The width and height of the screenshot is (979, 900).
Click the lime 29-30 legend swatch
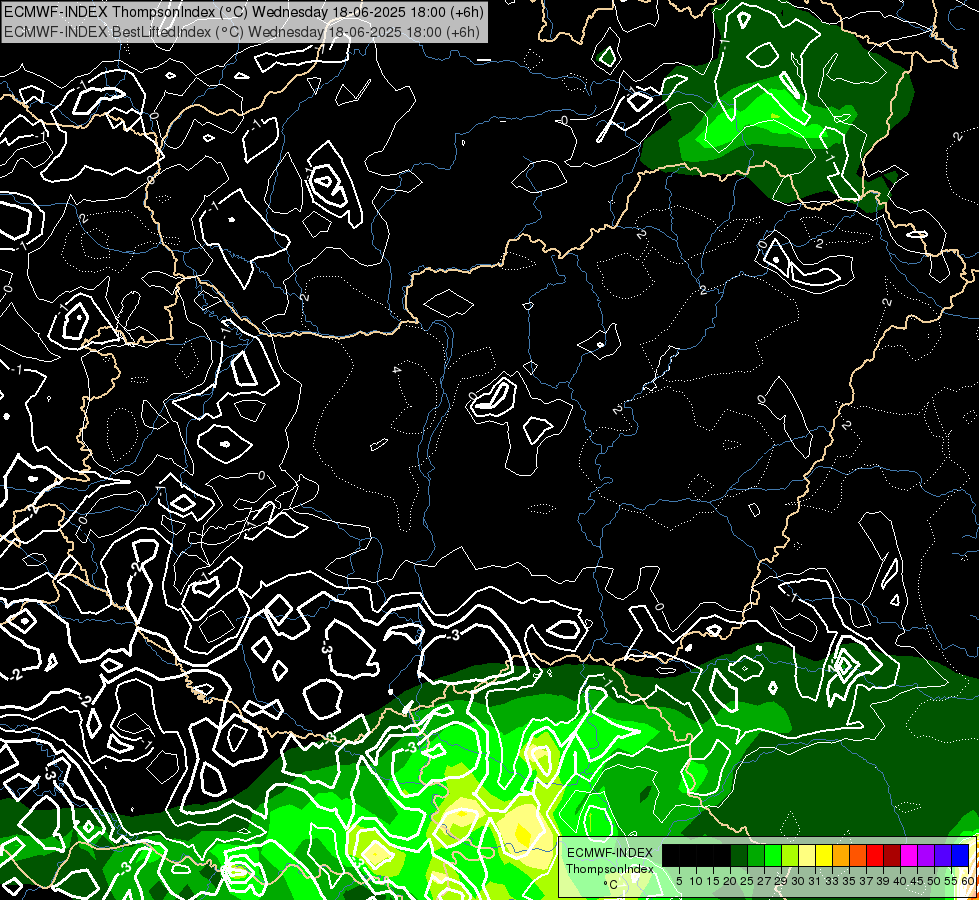pyautogui.click(x=790, y=855)
